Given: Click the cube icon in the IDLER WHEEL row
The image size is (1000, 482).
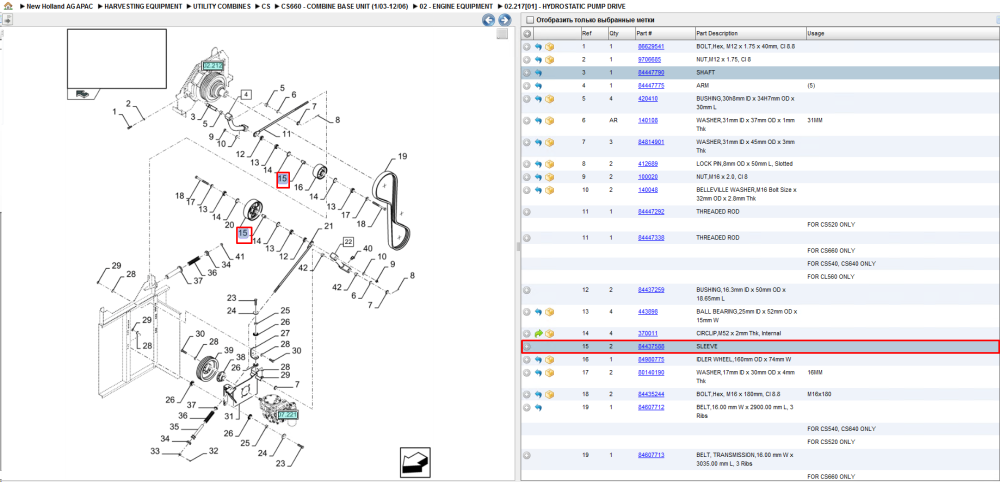Looking at the screenshot, I should 549,360.
